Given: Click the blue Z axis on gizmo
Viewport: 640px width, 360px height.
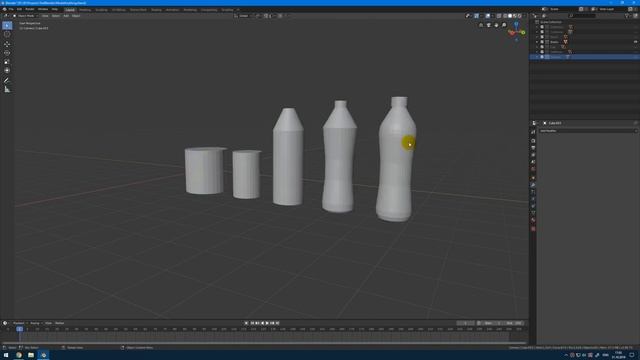Looking at the screenshot, I should coord(516,24).
